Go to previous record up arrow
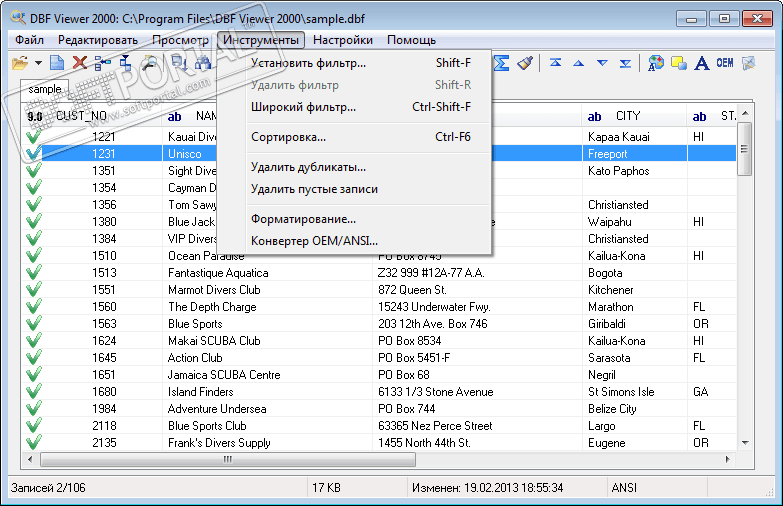 point(579,63)
